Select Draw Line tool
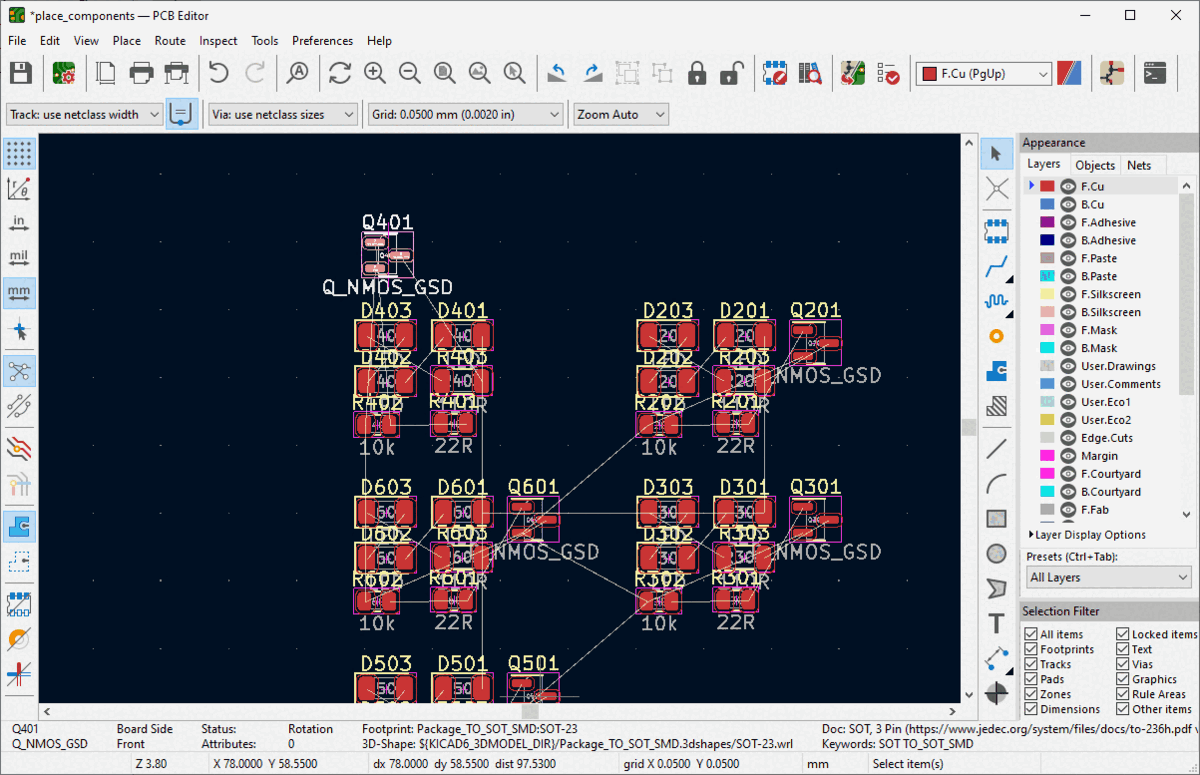Viewport: 1200px width, 775px height. (x=996, y=450)
